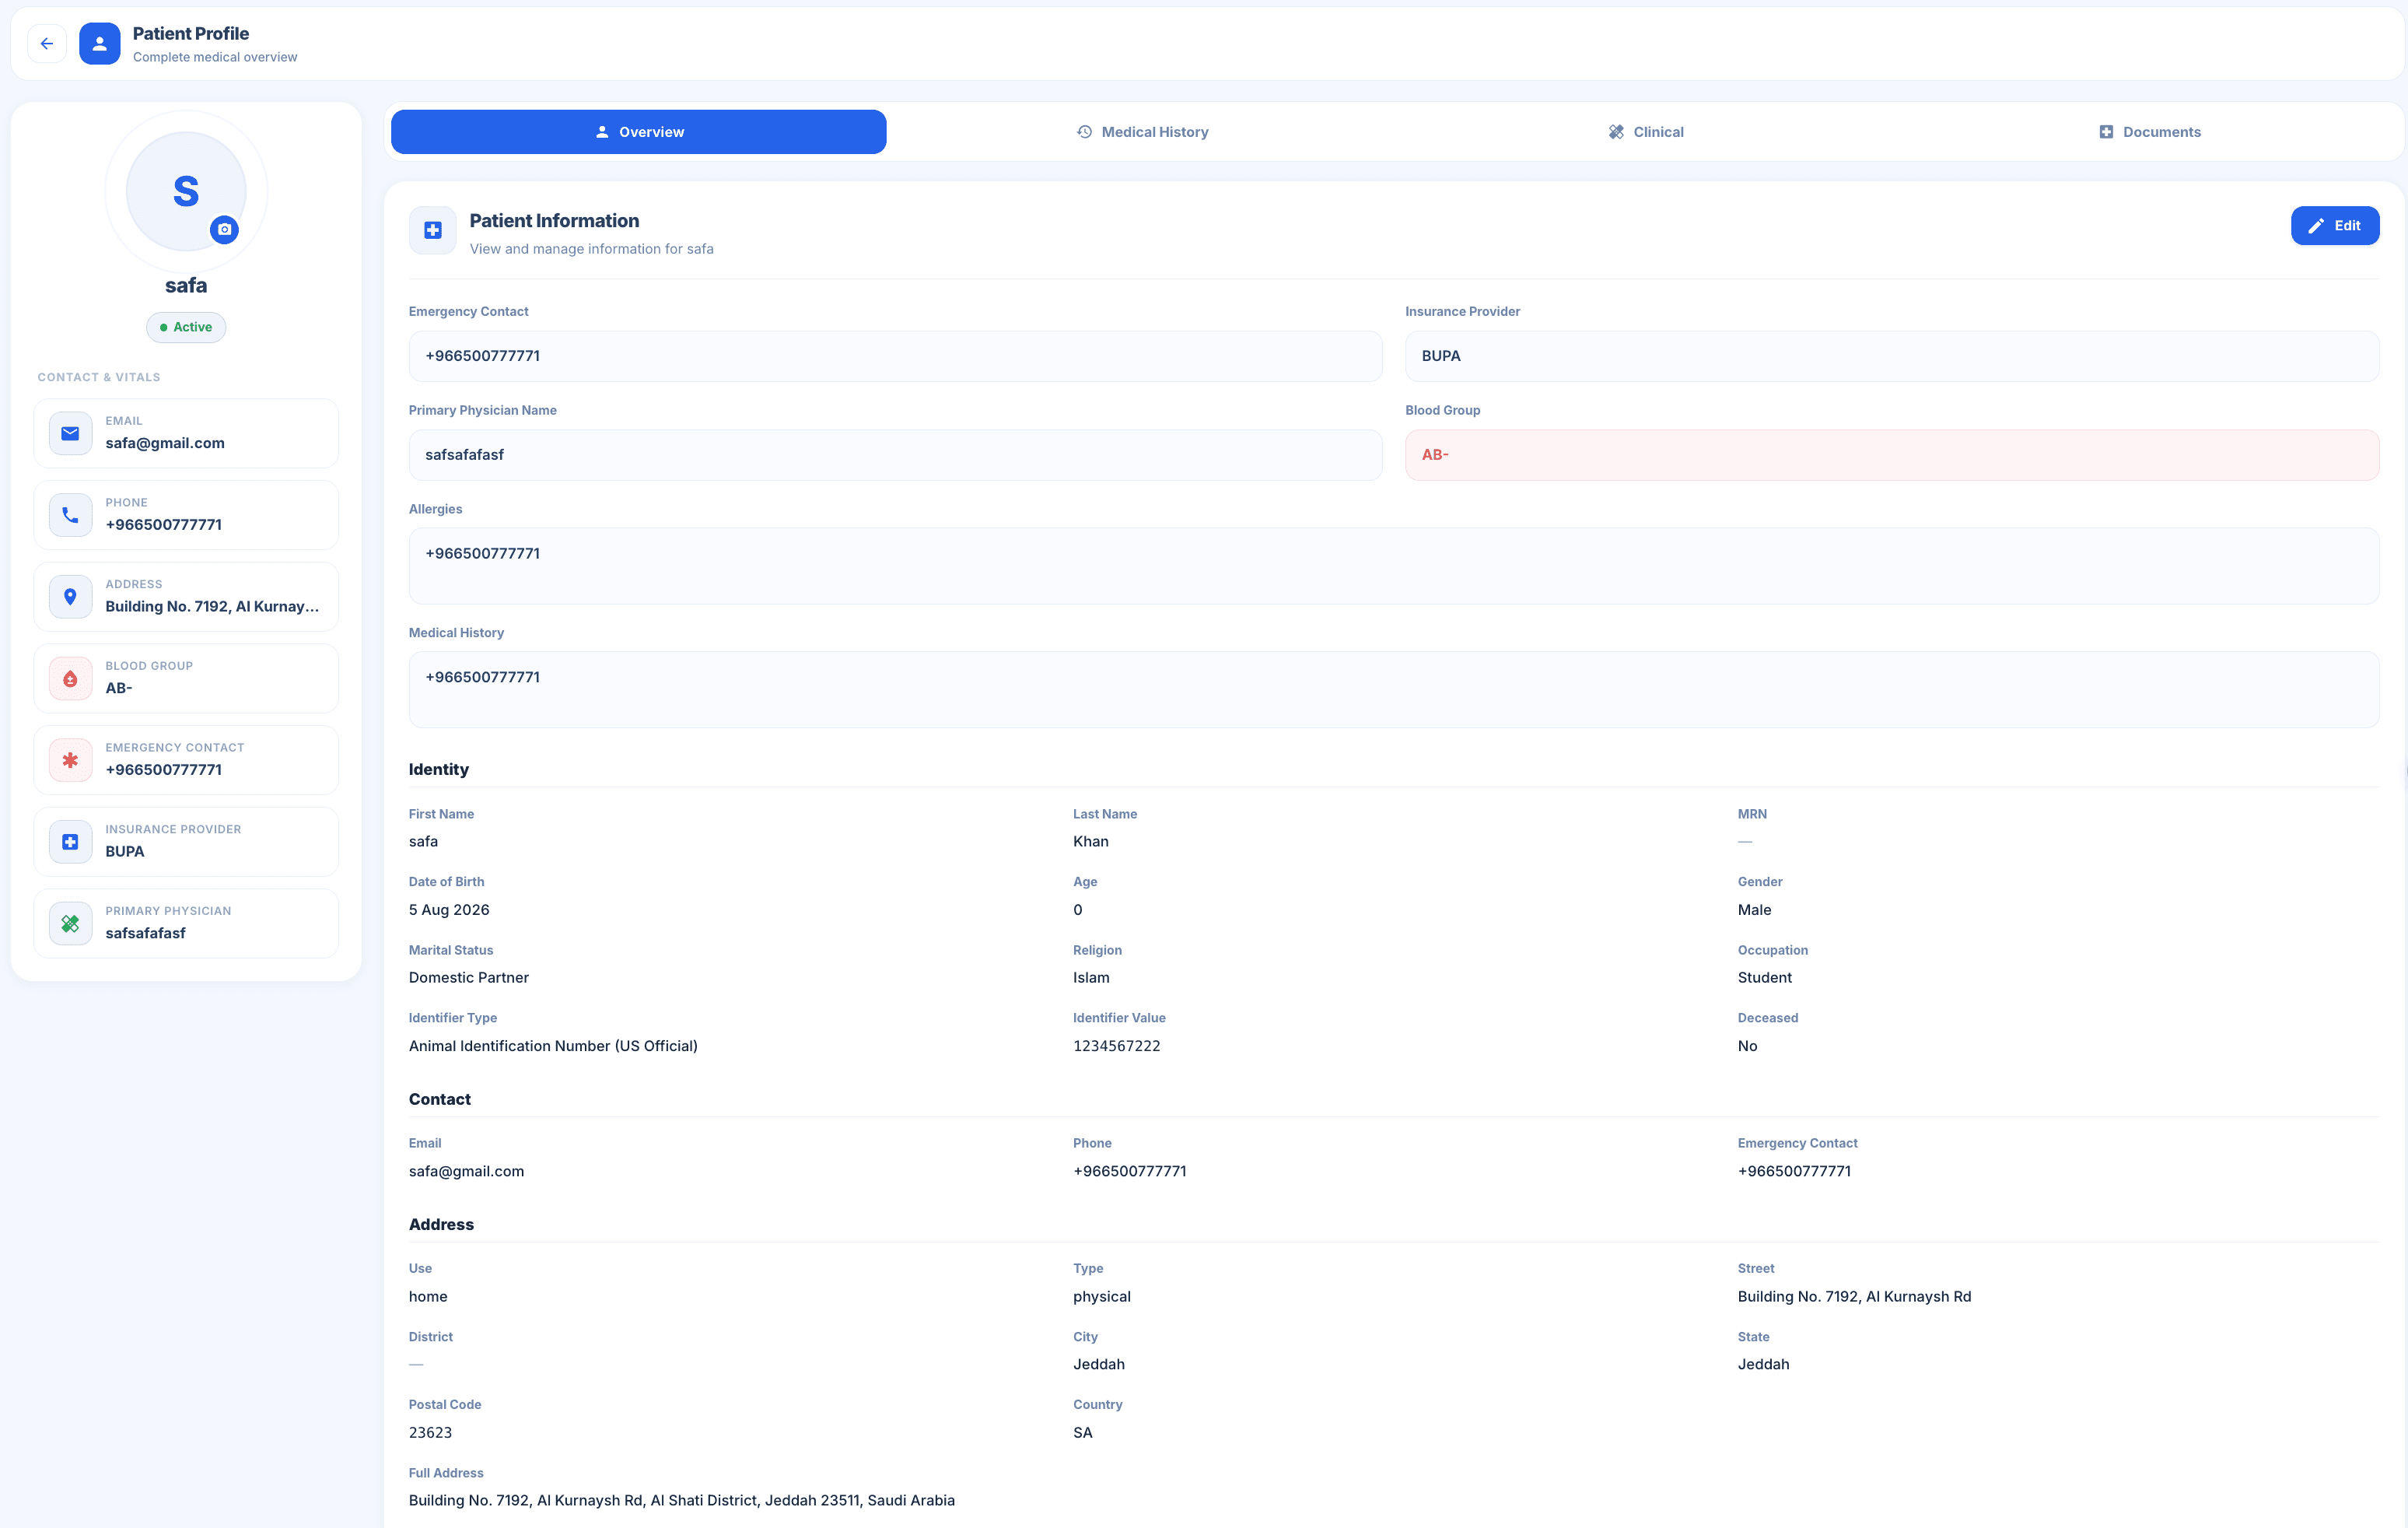The height and width of the screenshot is (1528, 2408).
Task: Click the blue Patient Profile user icon
Action: (x=100, y=44)
